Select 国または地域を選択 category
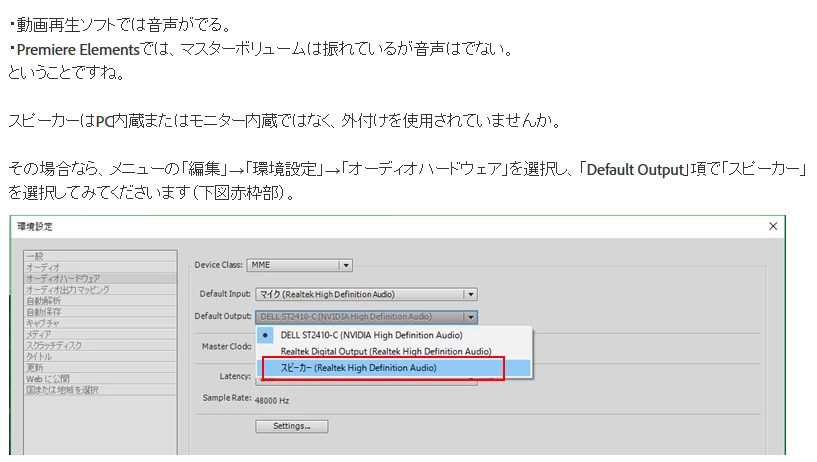The image size is (817, 462). click(100, 390)
